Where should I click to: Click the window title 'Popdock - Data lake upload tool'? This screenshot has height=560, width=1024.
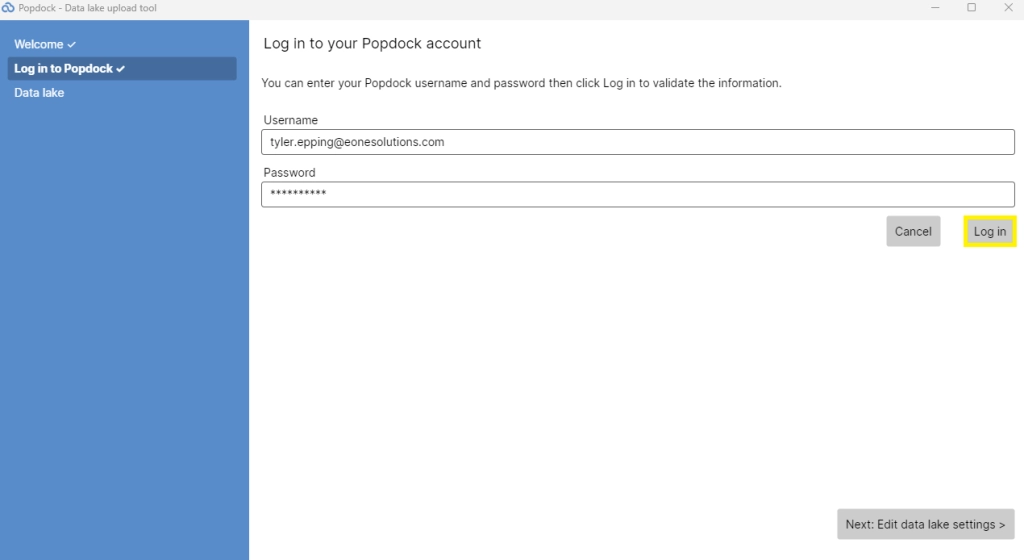[88, 8]
